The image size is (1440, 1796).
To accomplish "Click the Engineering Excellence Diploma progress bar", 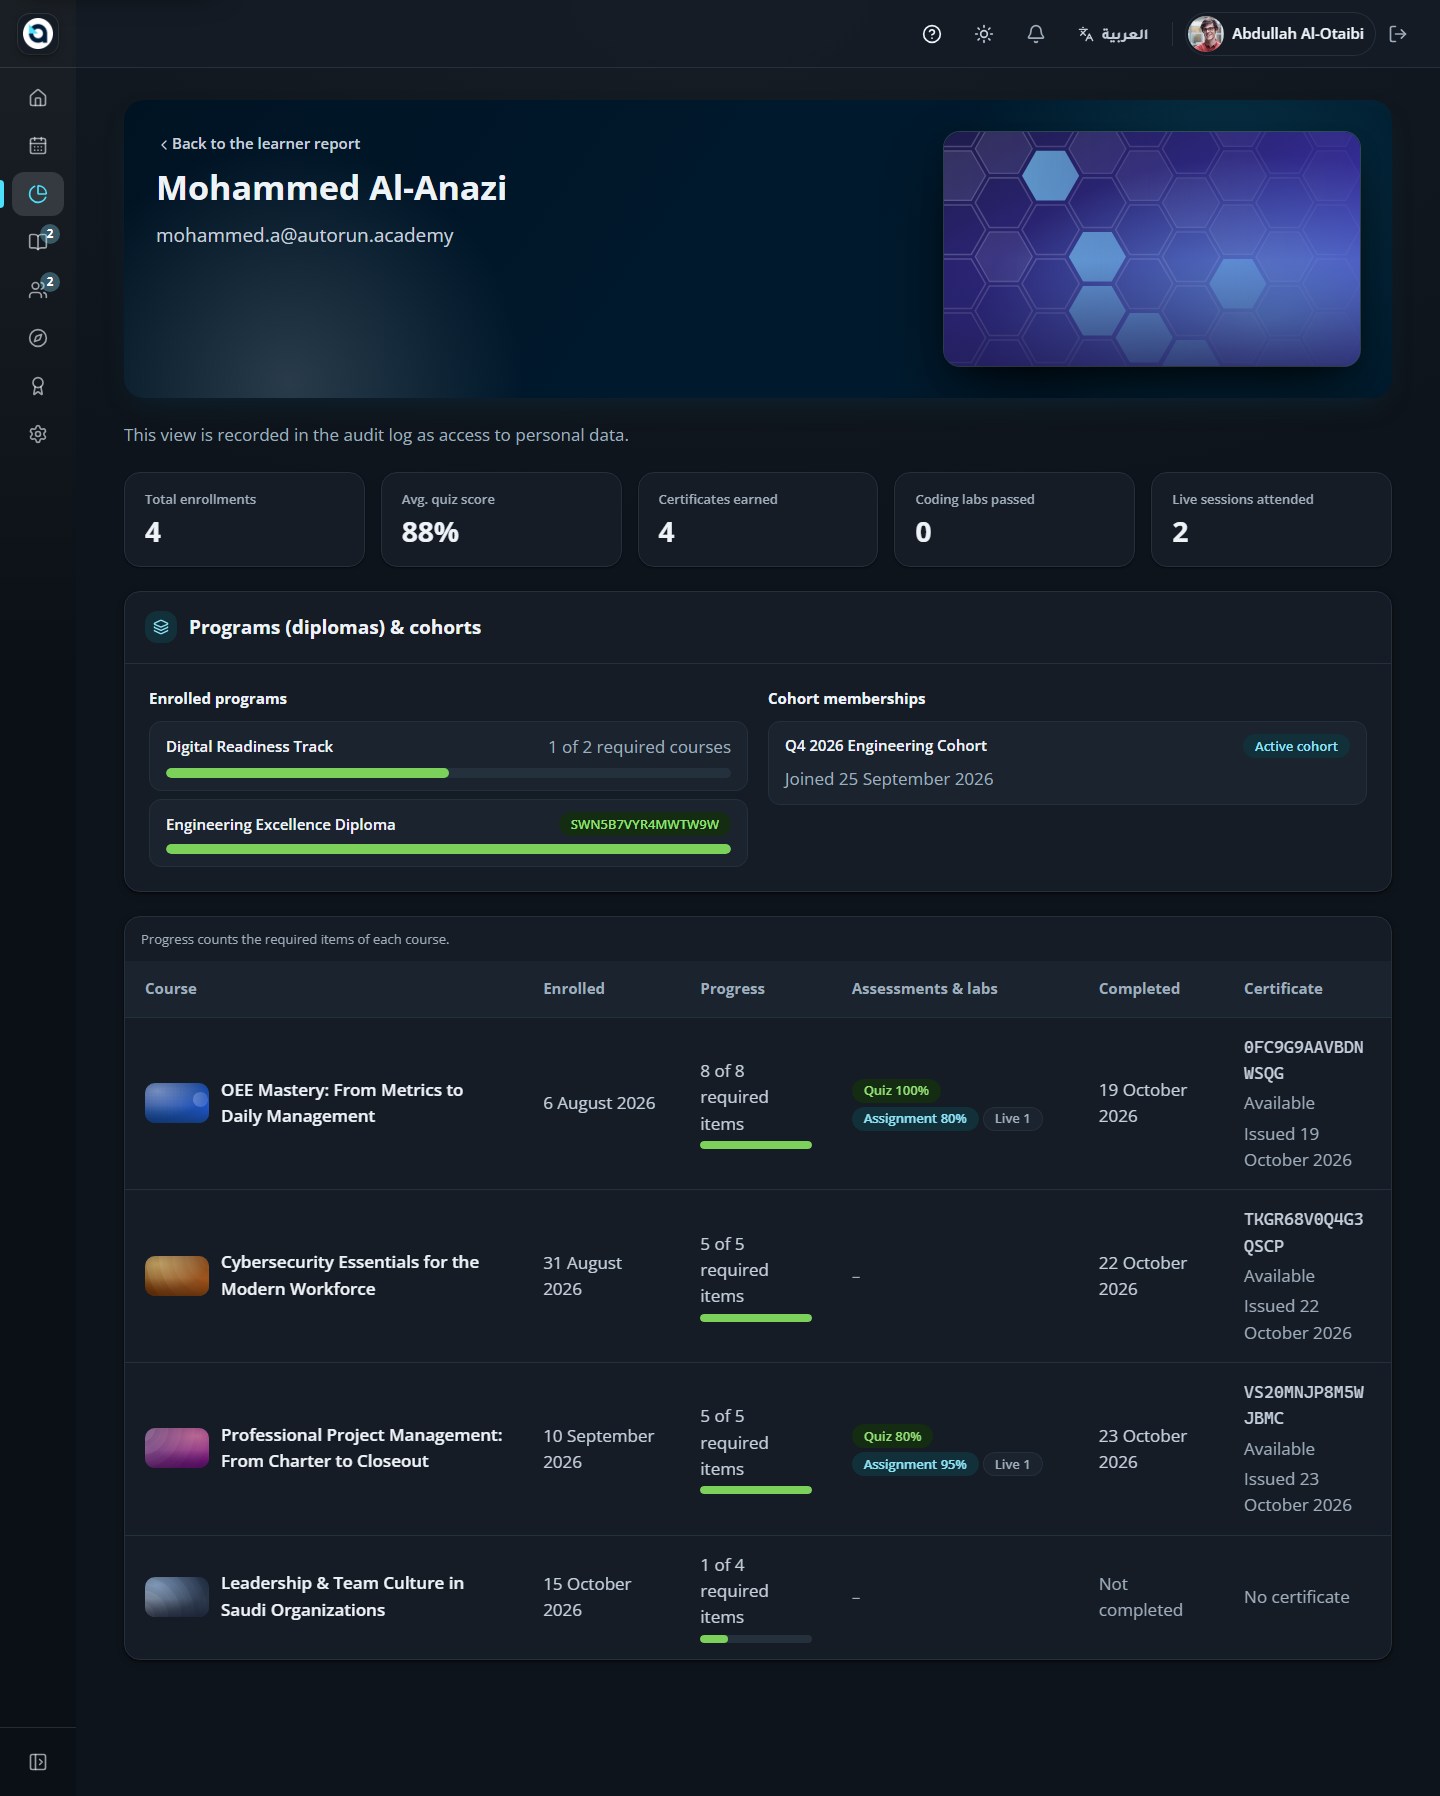I will 448,849.
